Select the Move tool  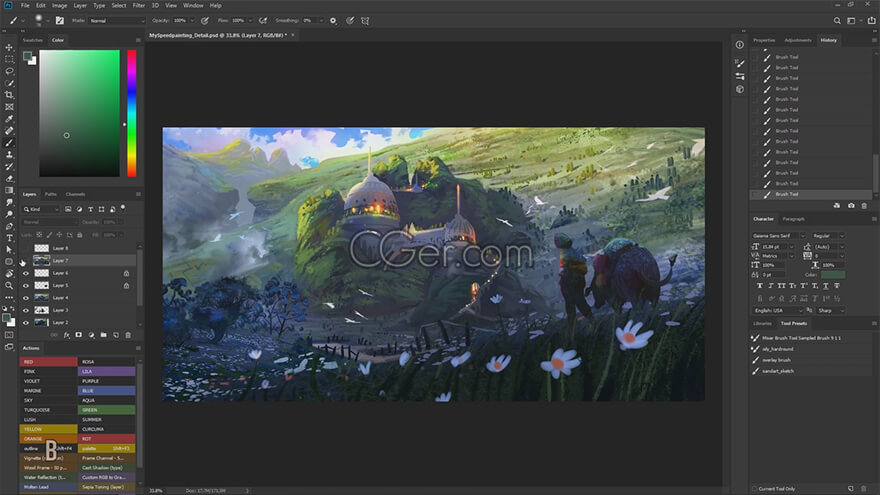pos(9,47)
